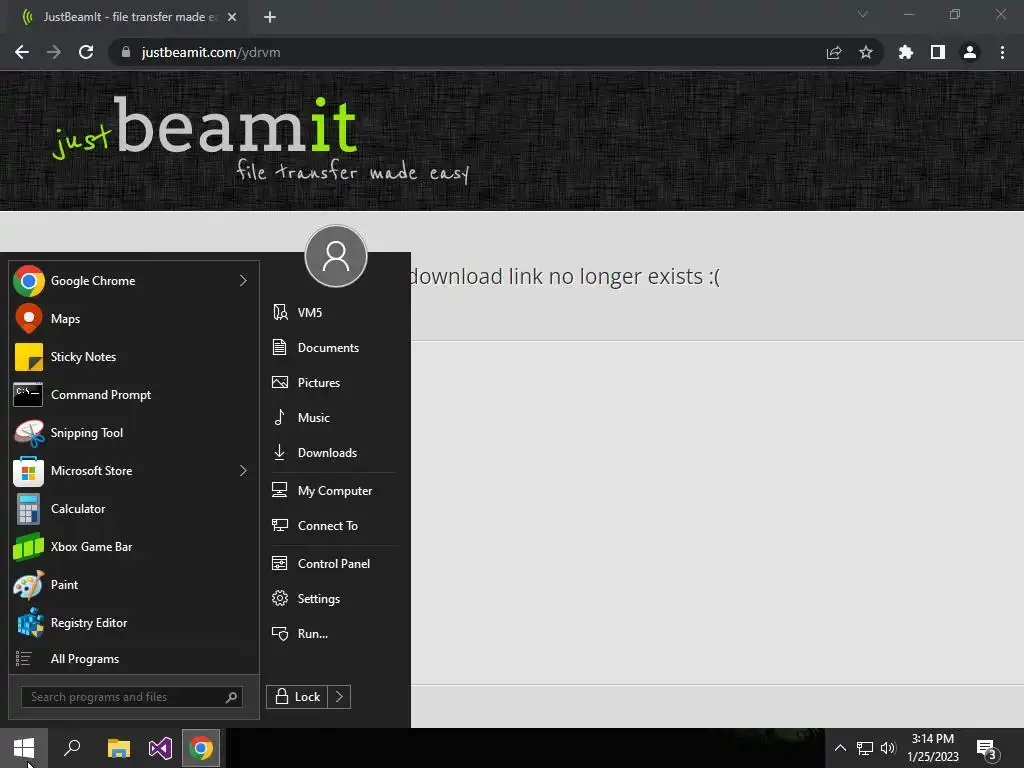The height and width of the screenshot is (768, 1024).
Task: Open volume control in tray
Action: coord(888,748)
